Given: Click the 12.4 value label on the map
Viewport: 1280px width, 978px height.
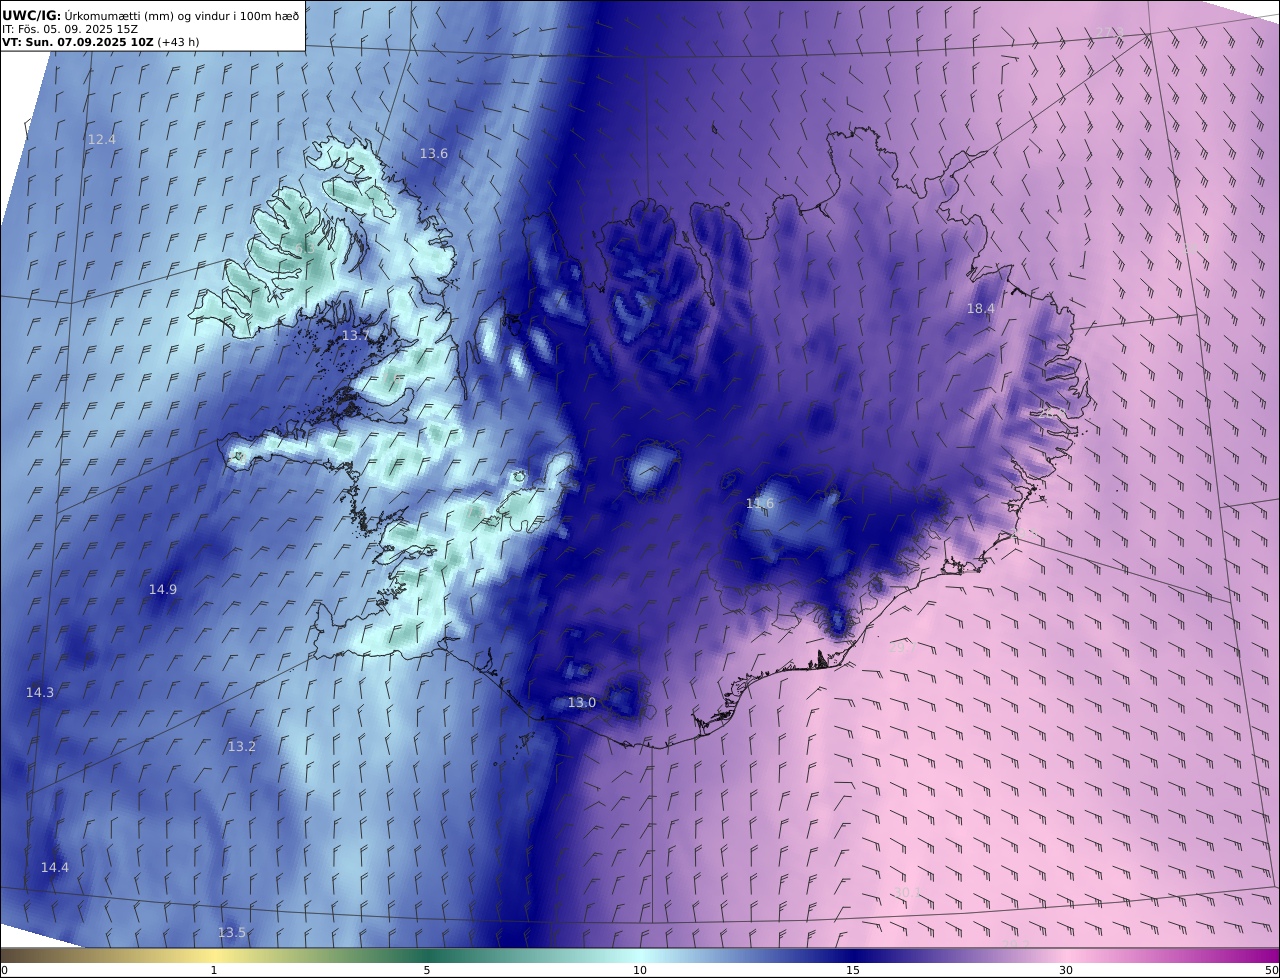Looking at the screenshot, I should tap(102, 140).
